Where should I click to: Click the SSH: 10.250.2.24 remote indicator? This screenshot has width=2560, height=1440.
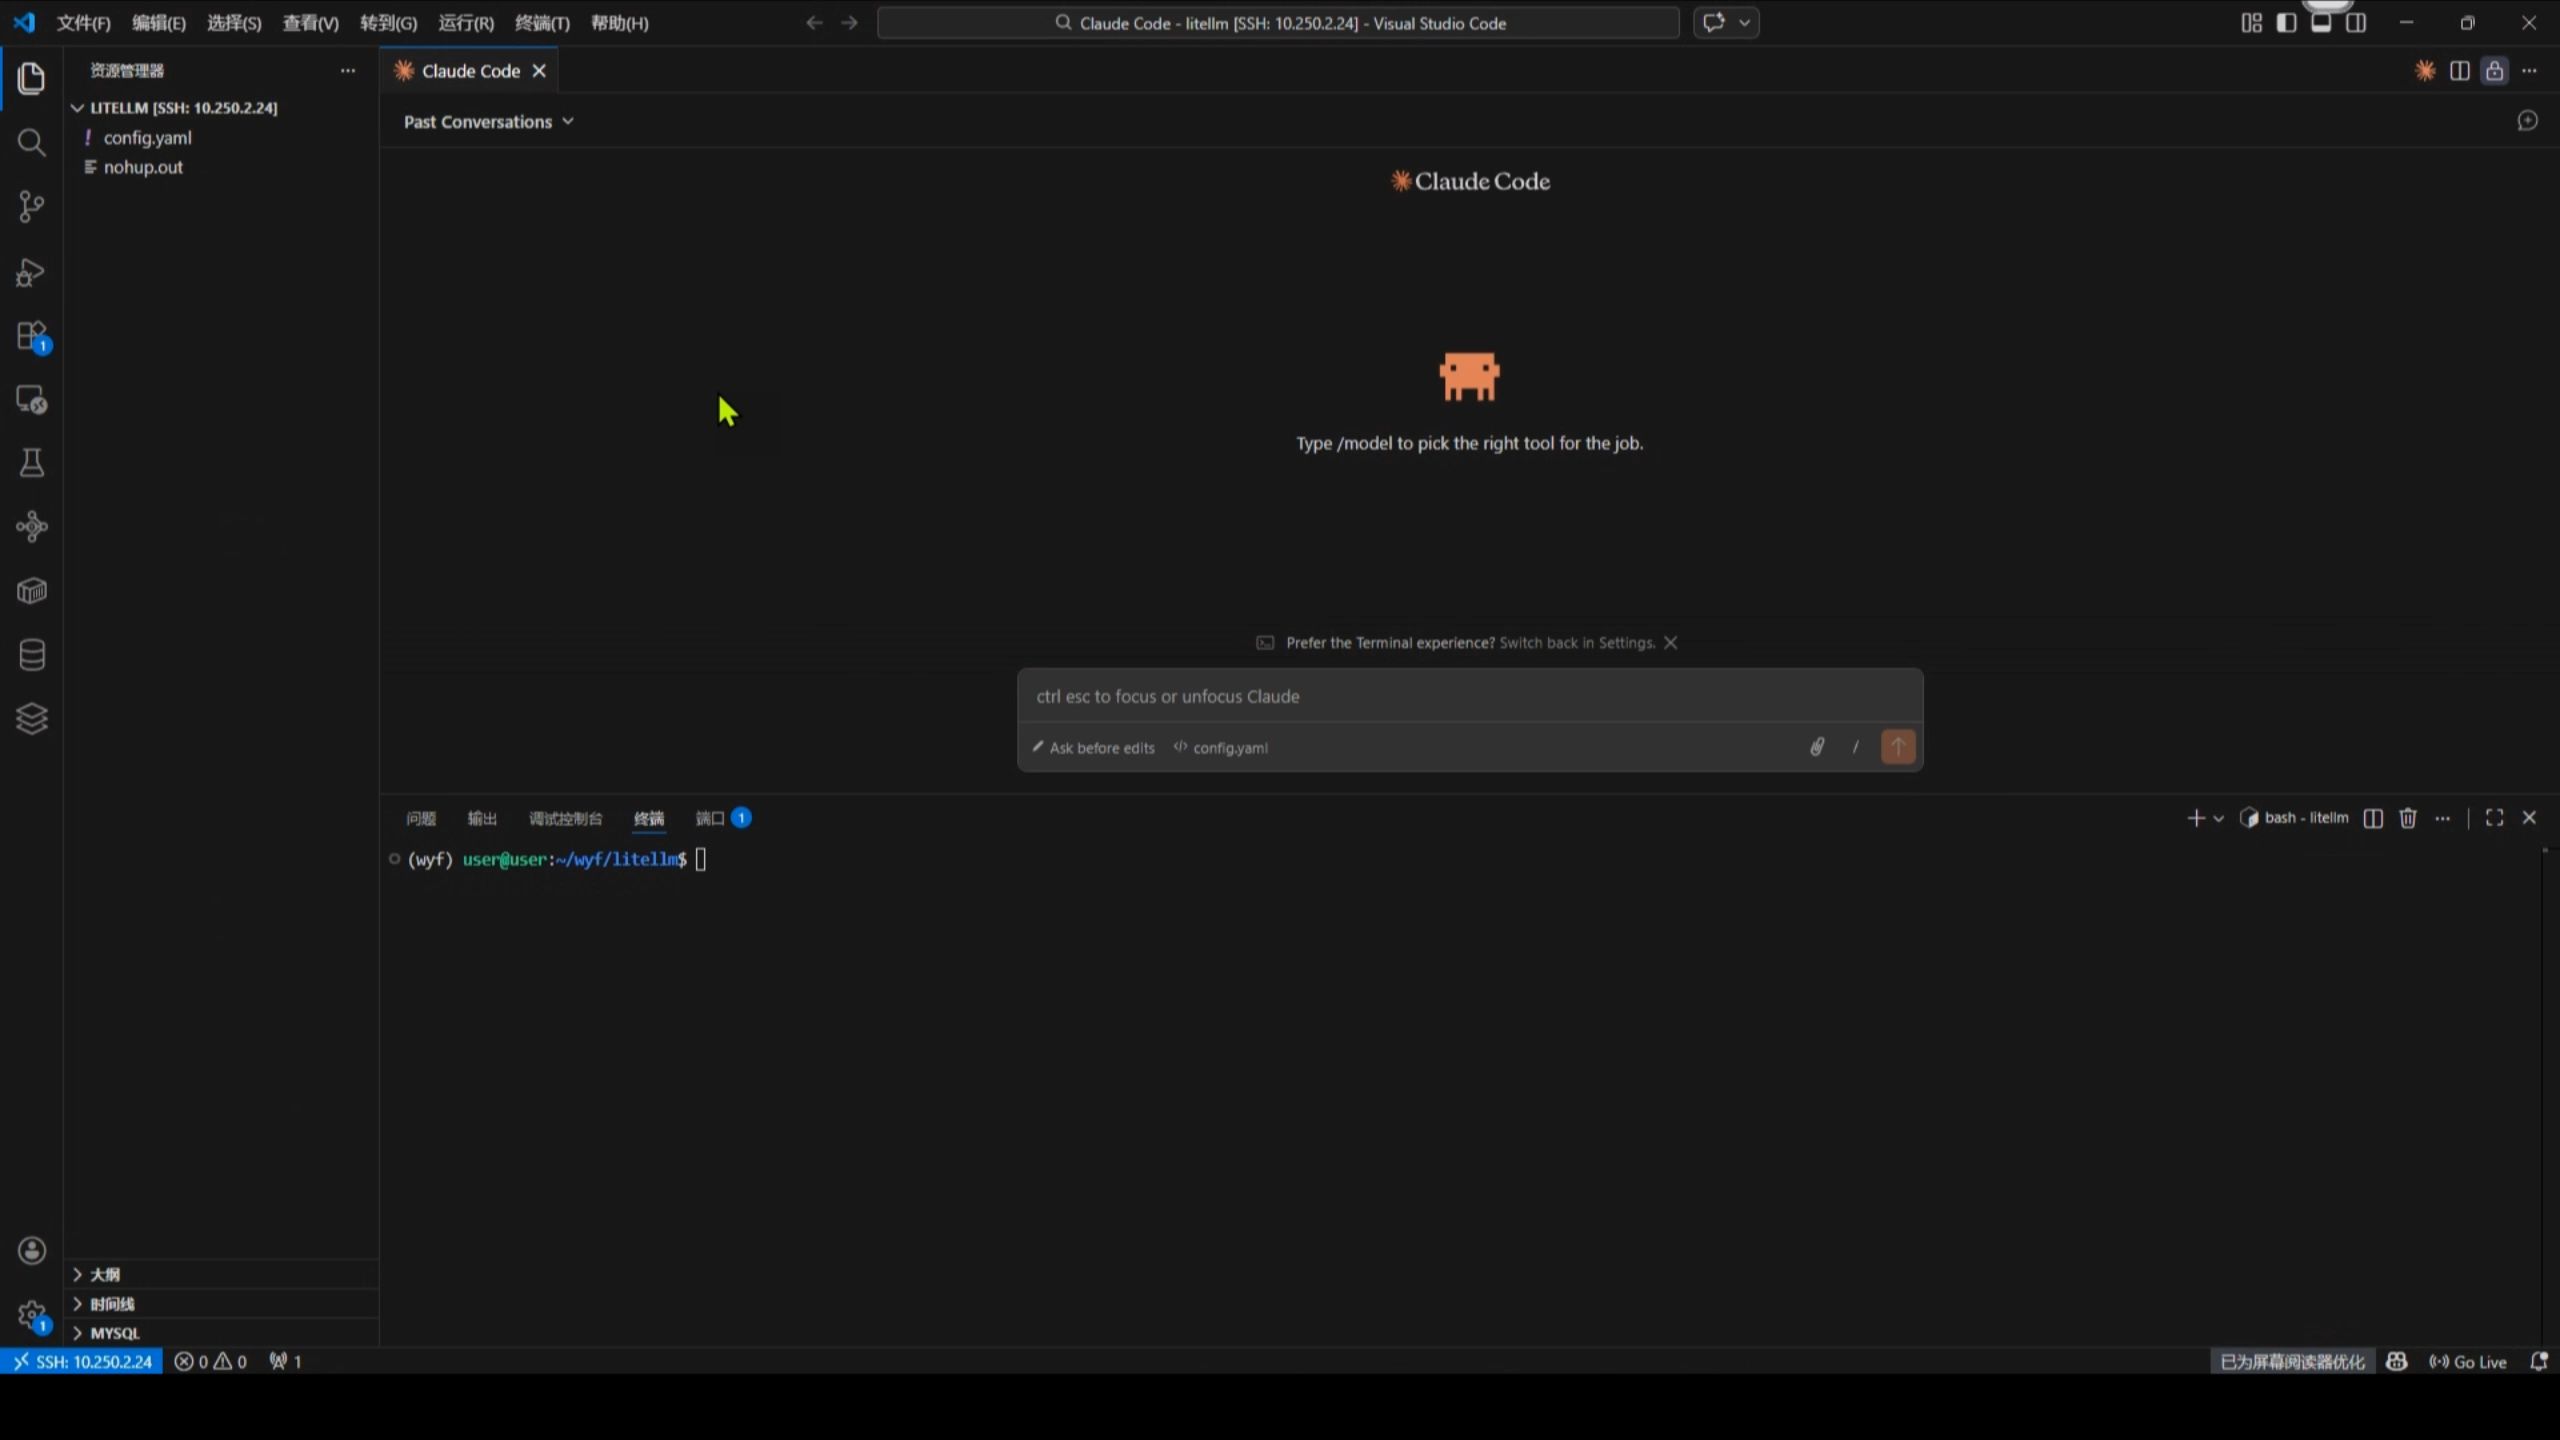[x=82, y=1362]
